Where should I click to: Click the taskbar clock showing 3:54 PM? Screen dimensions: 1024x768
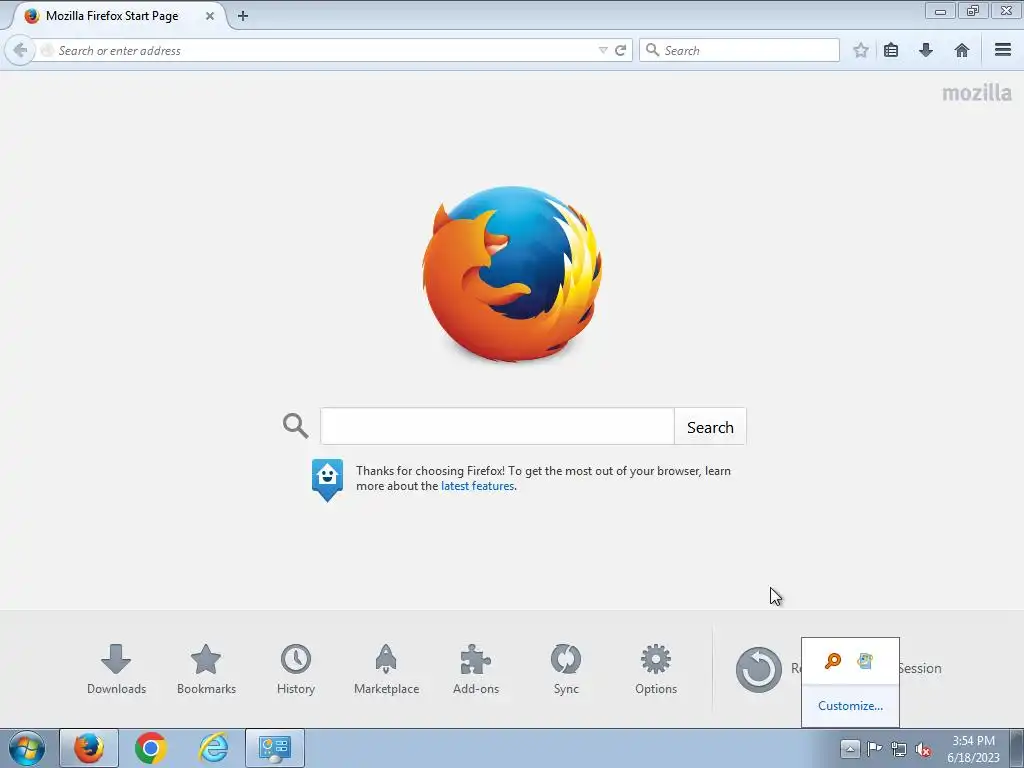(973, 749)
